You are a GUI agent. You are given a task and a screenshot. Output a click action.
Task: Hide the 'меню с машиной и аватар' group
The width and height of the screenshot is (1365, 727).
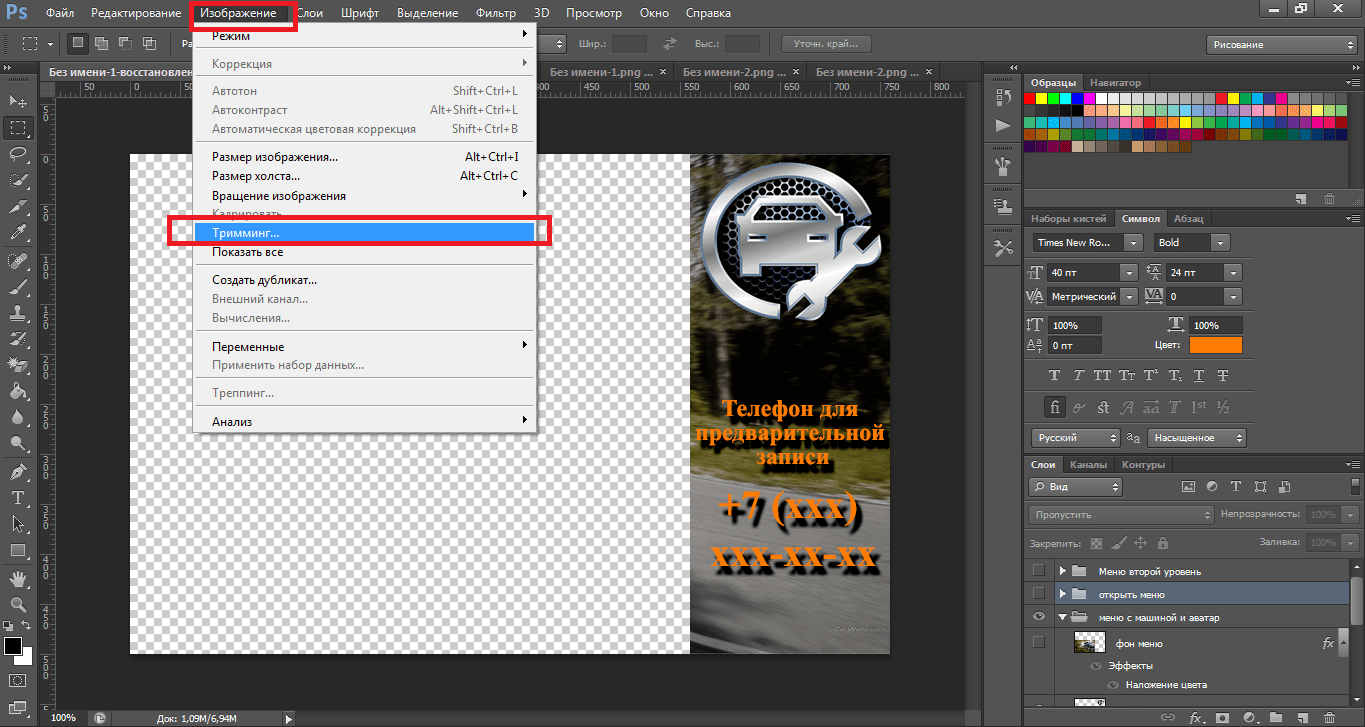click(1039, 618)
